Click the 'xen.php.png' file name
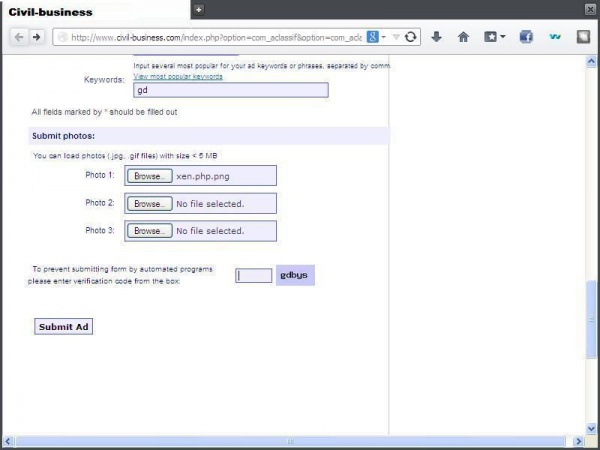 [203, 176]
